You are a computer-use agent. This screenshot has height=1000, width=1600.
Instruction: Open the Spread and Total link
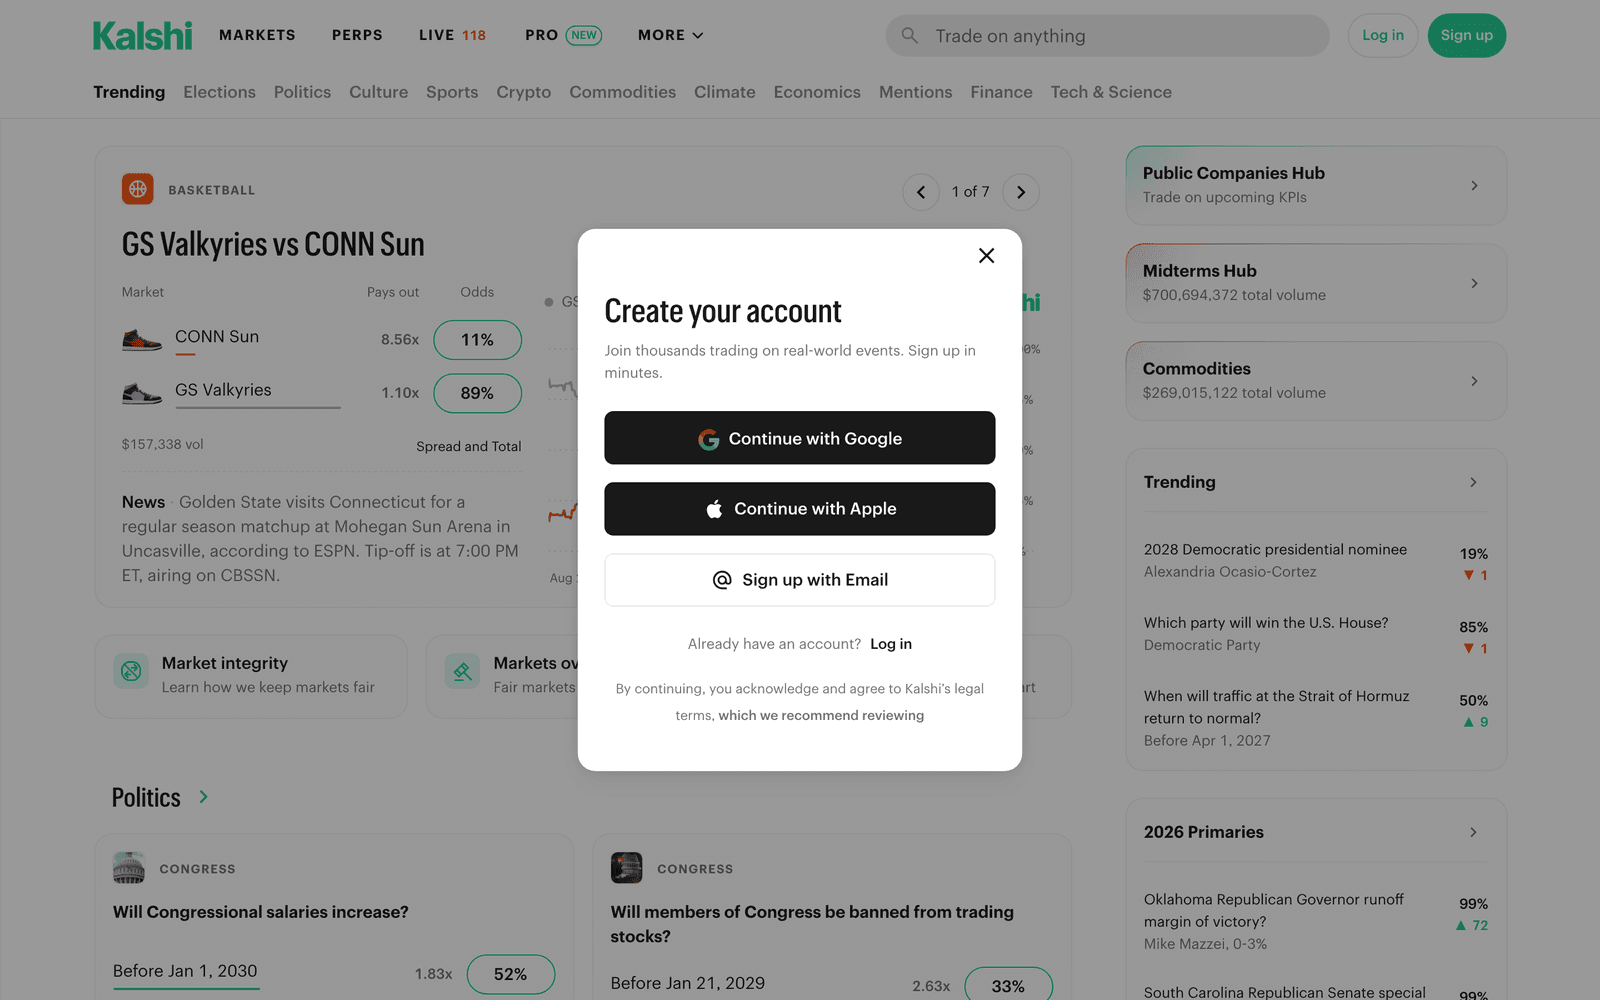[469, 446]
